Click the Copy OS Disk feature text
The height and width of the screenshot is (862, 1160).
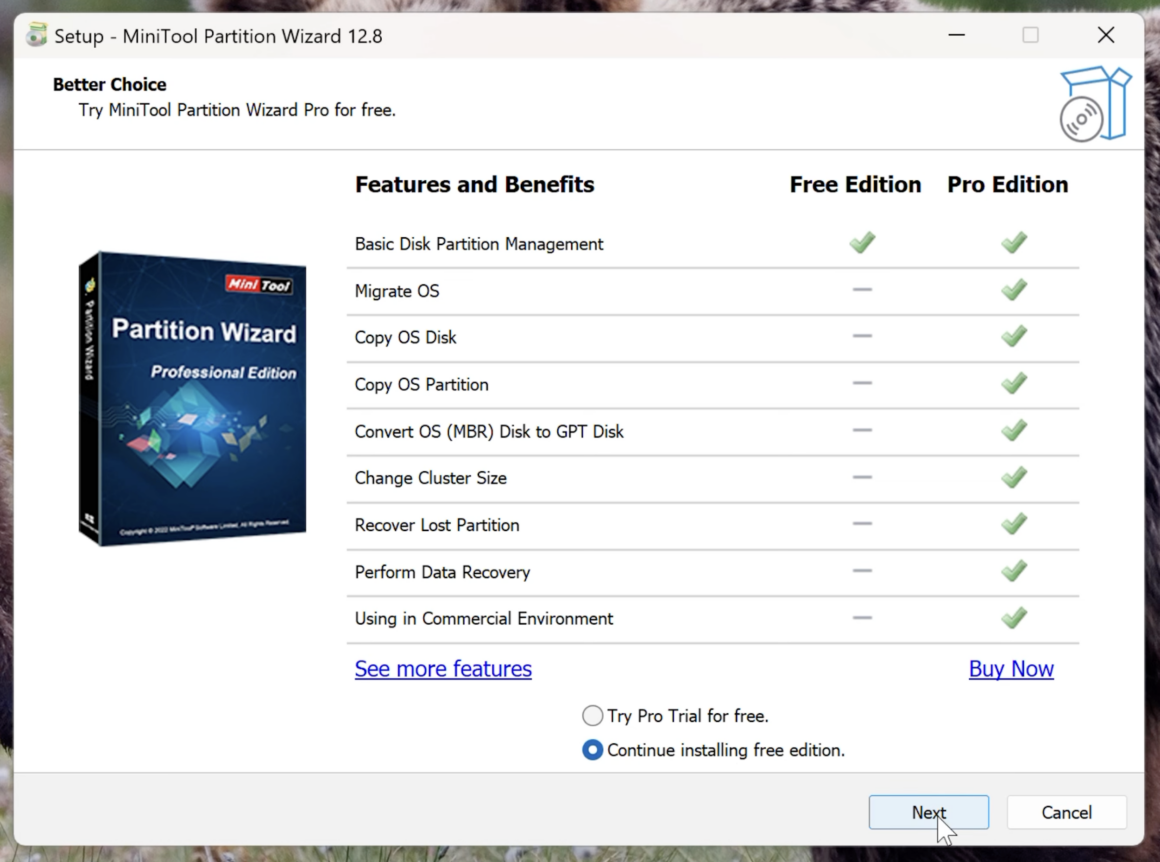pos(405,337)
